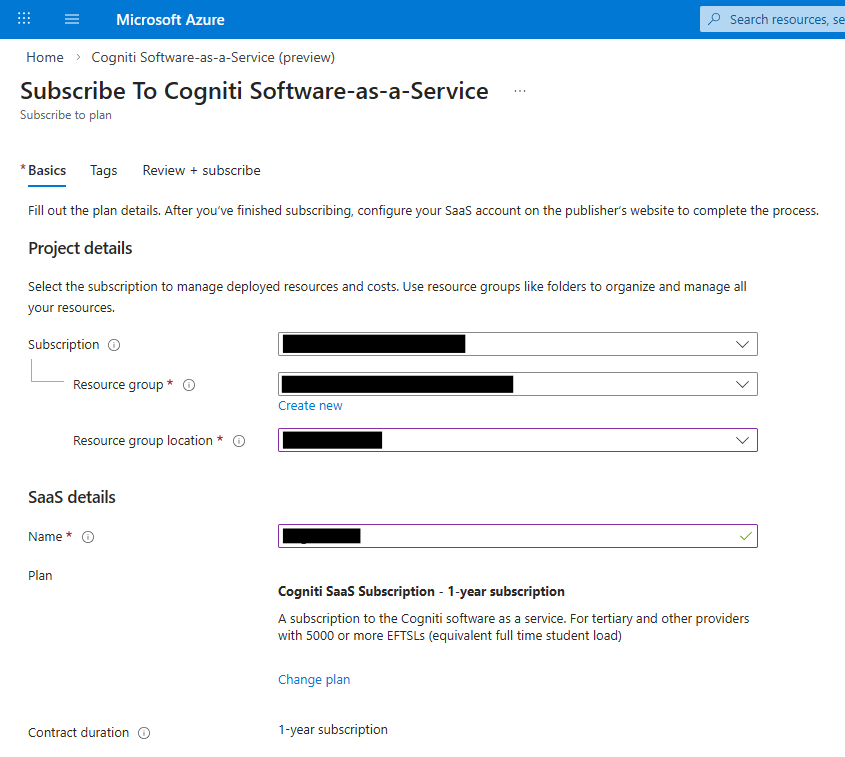This screenshot has height=757, width=845.
Task: Click the Resource group info icon
Action: pyautogui.click(x=189, y=385)
